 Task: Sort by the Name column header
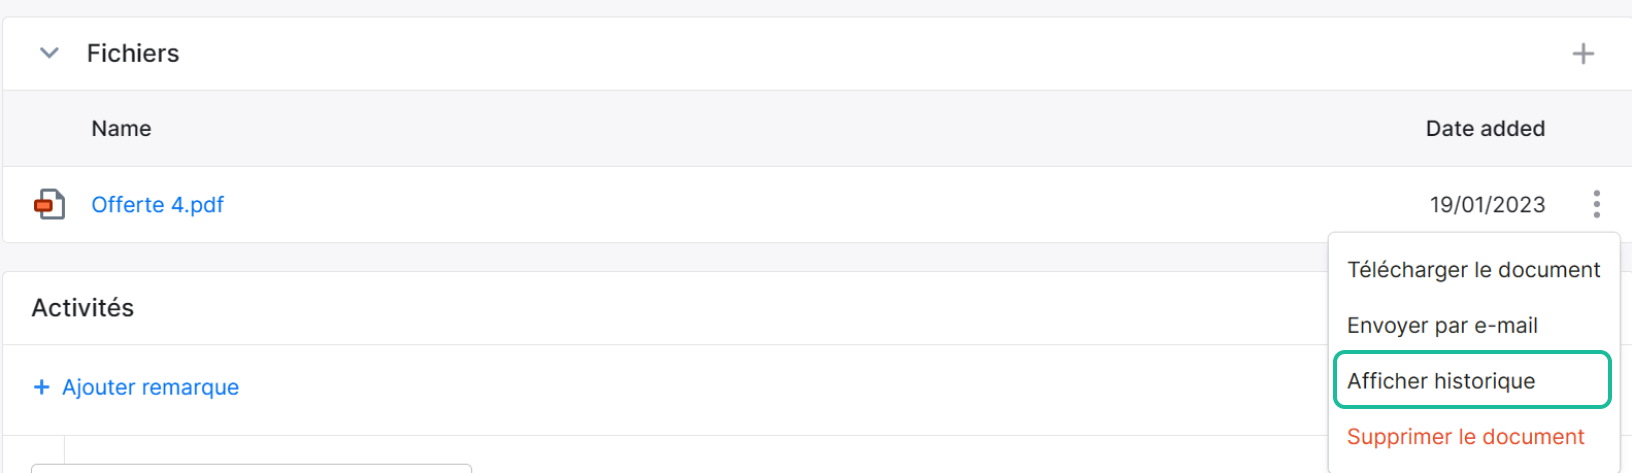[121, 128]
